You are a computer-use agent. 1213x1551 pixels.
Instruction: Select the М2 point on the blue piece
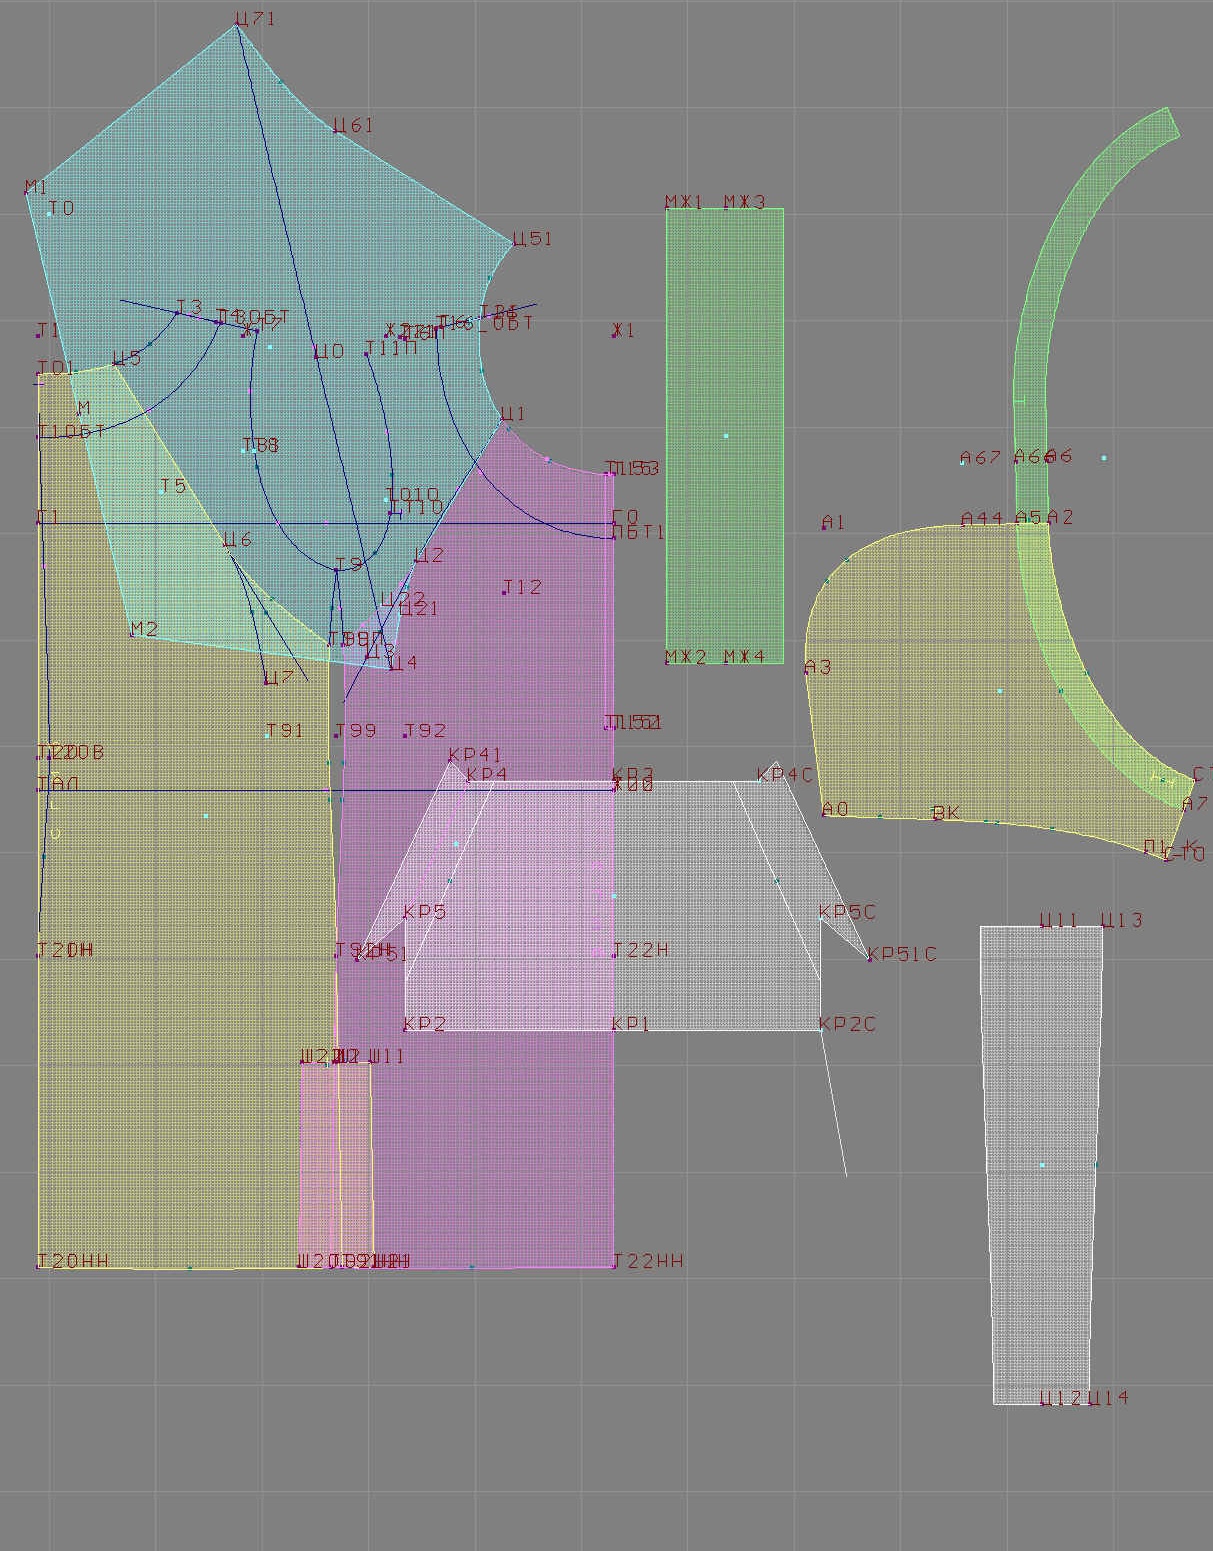pyautogui.click(x=132, y=634)
